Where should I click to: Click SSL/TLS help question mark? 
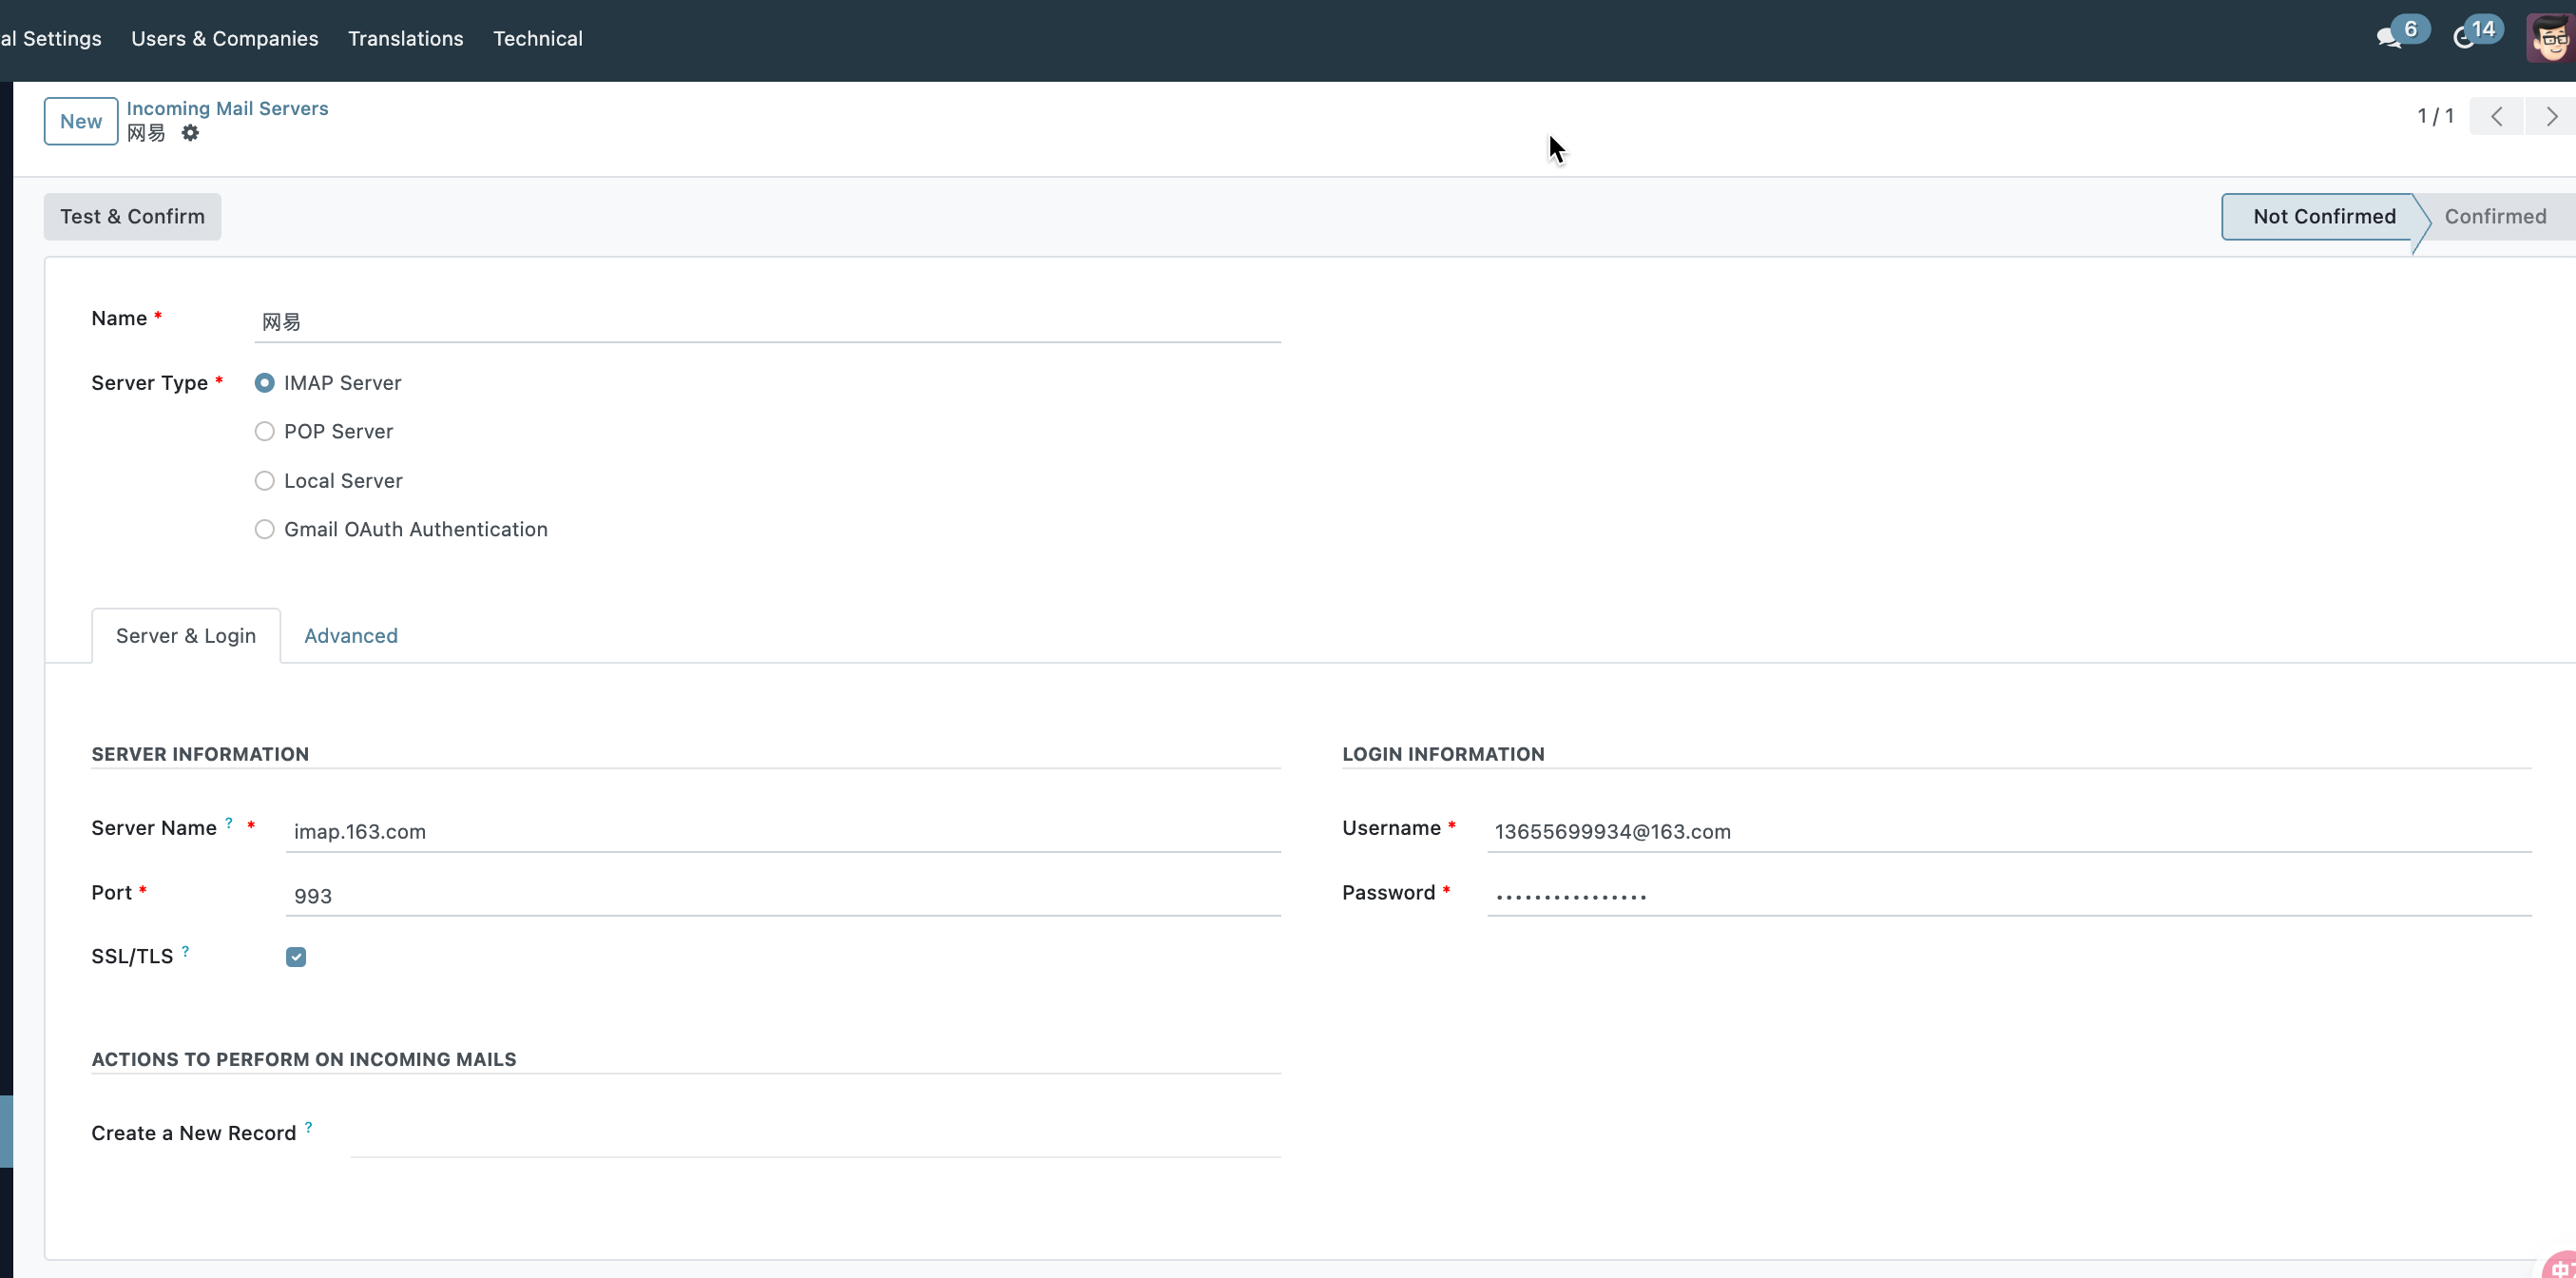185,950
